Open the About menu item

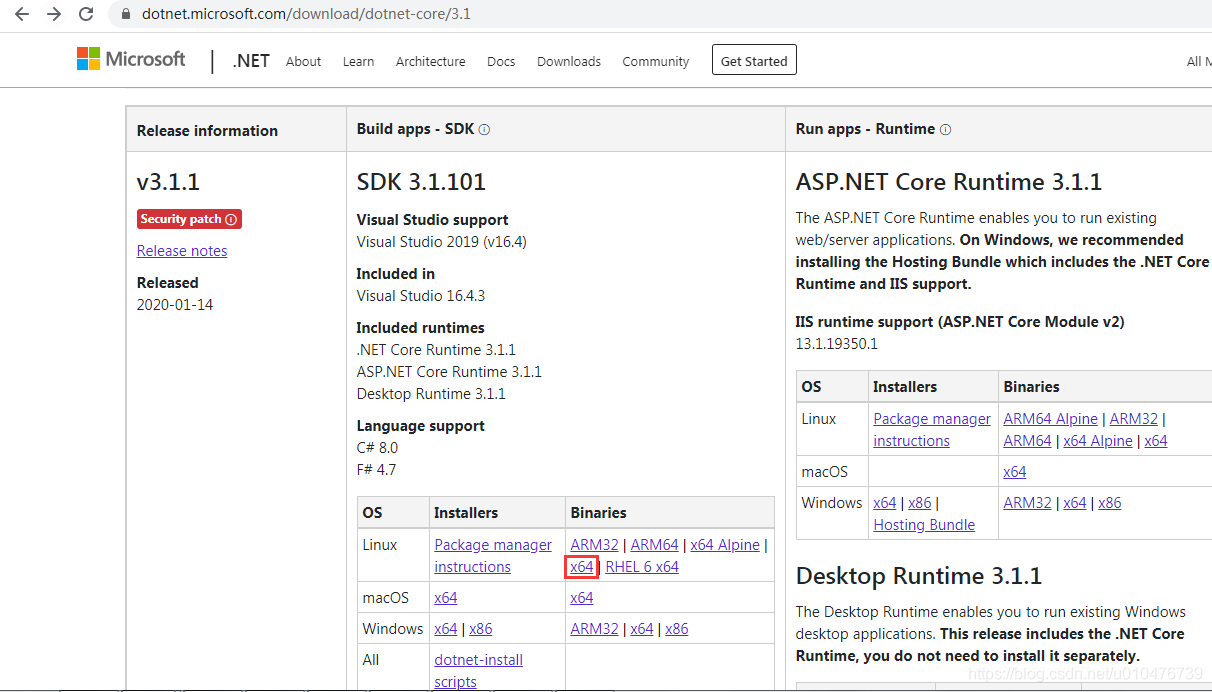click(x=303, y=61)
